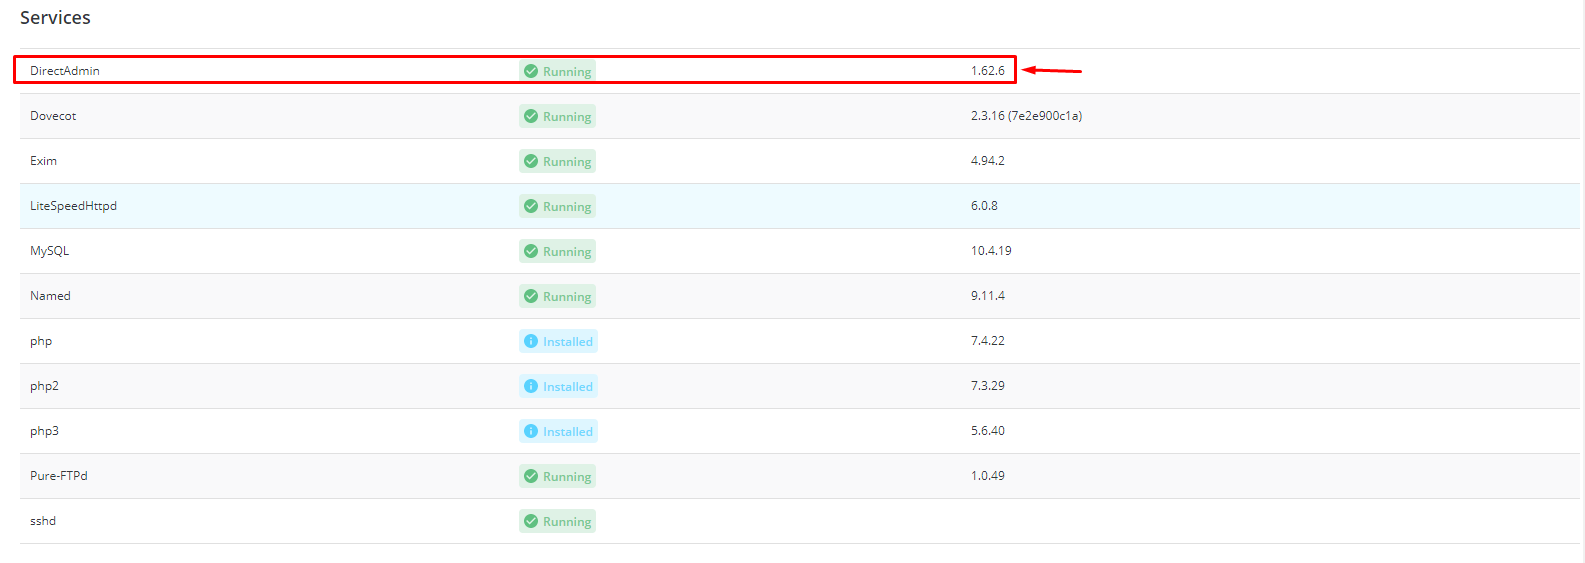Select the sshd service name
This screenshot has height=563, width=1585.
[43, 521]
